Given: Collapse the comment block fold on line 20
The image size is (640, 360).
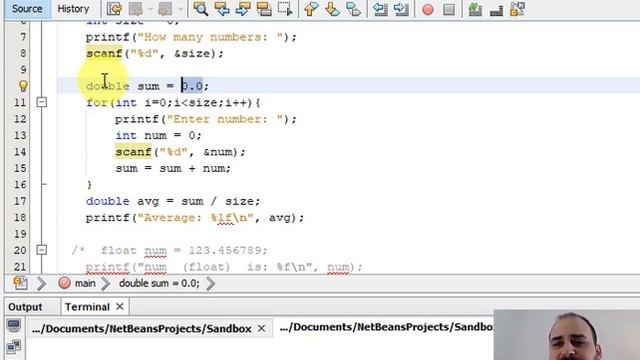Looking at the screenshot, I should (42, 250).
